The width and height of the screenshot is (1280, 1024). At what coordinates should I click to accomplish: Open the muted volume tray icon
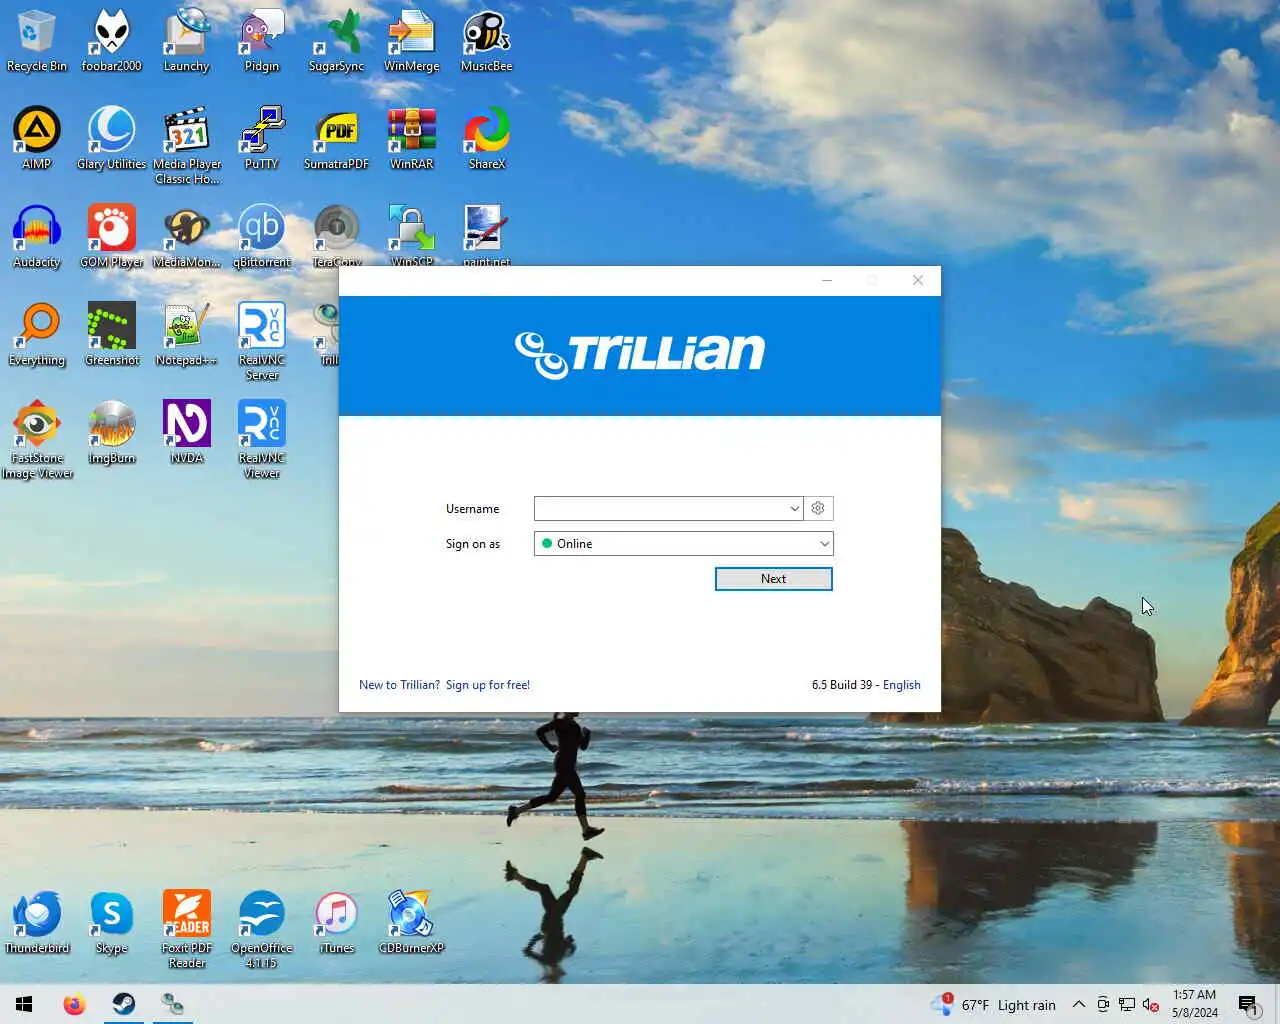point(1150,1005)
